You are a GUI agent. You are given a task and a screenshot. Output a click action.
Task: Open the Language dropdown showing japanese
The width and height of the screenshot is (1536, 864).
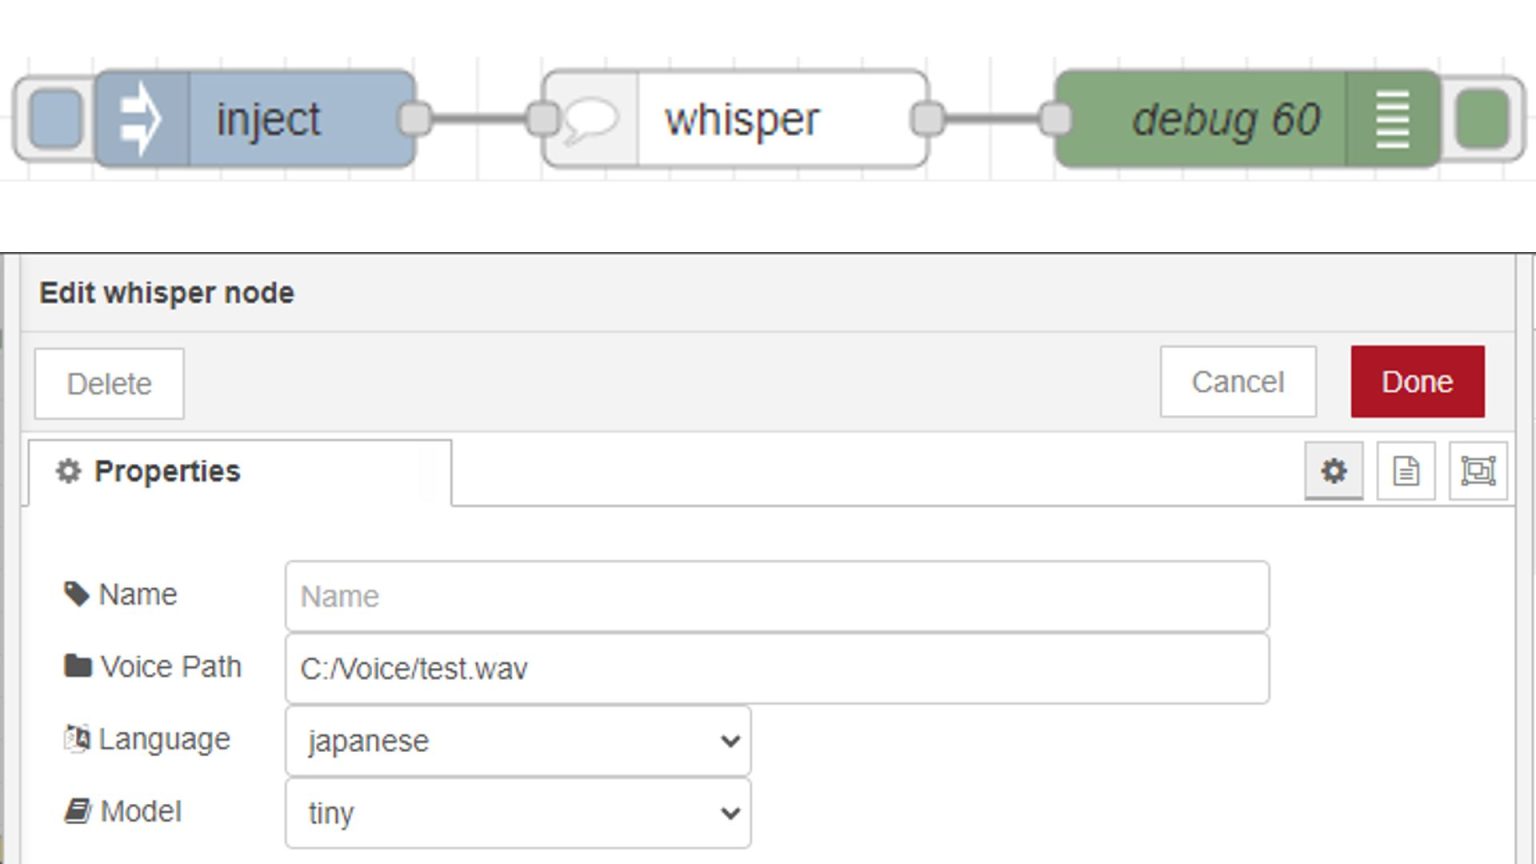coord(518,741)
